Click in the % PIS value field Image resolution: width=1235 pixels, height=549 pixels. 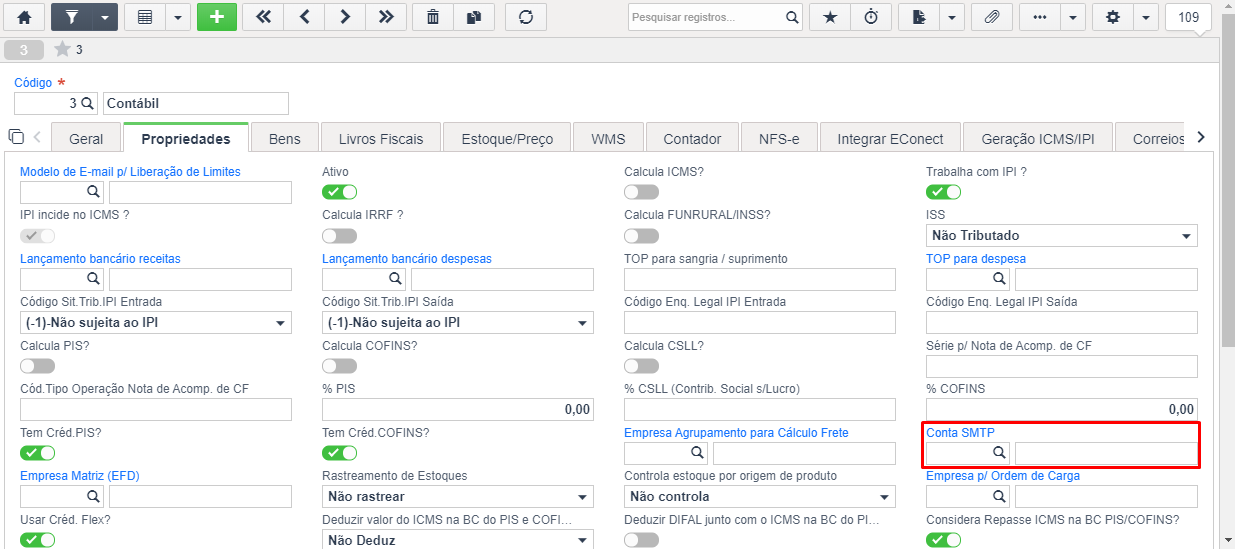point(458,410)
